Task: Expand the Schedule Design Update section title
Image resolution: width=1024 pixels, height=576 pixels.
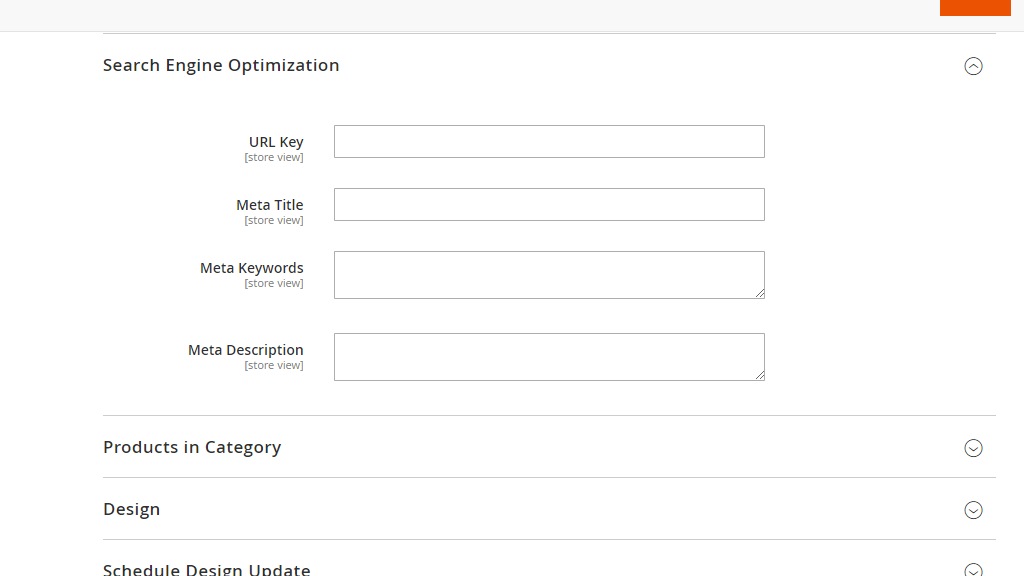Action: (207, 568)
